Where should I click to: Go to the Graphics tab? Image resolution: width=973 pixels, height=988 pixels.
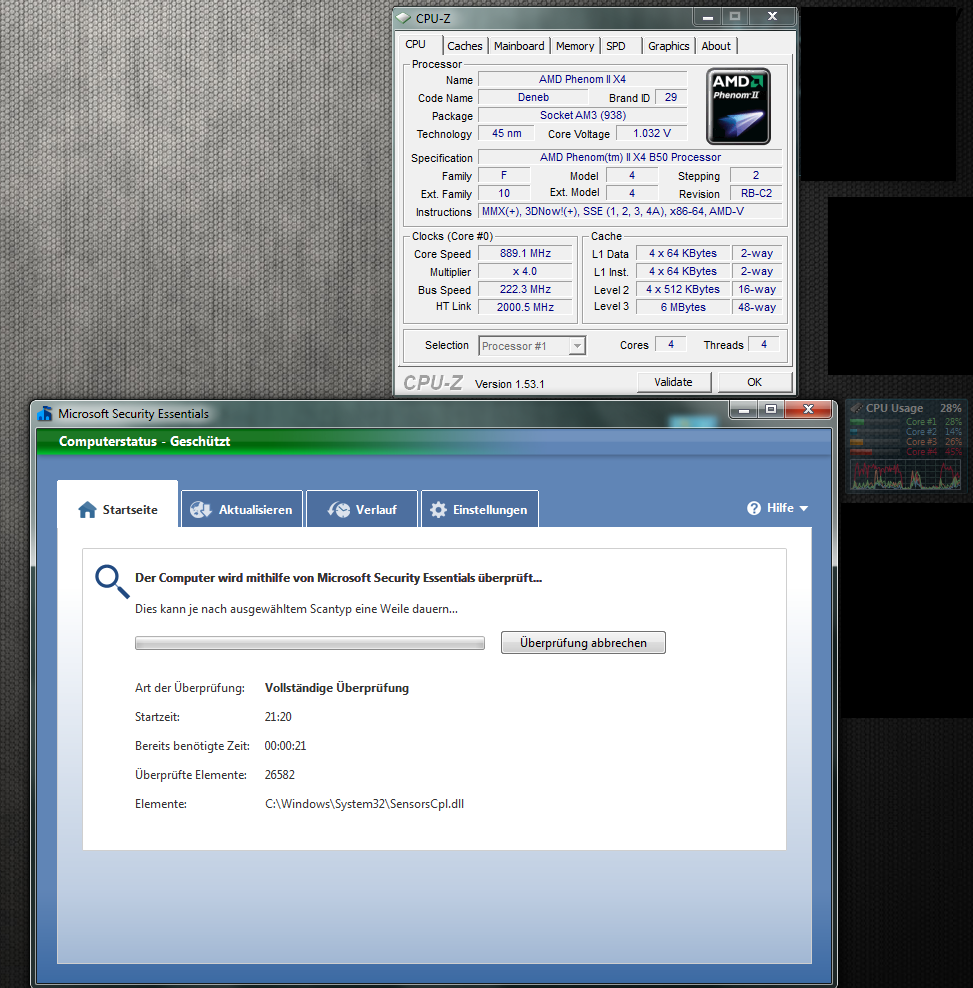[668, 46]
